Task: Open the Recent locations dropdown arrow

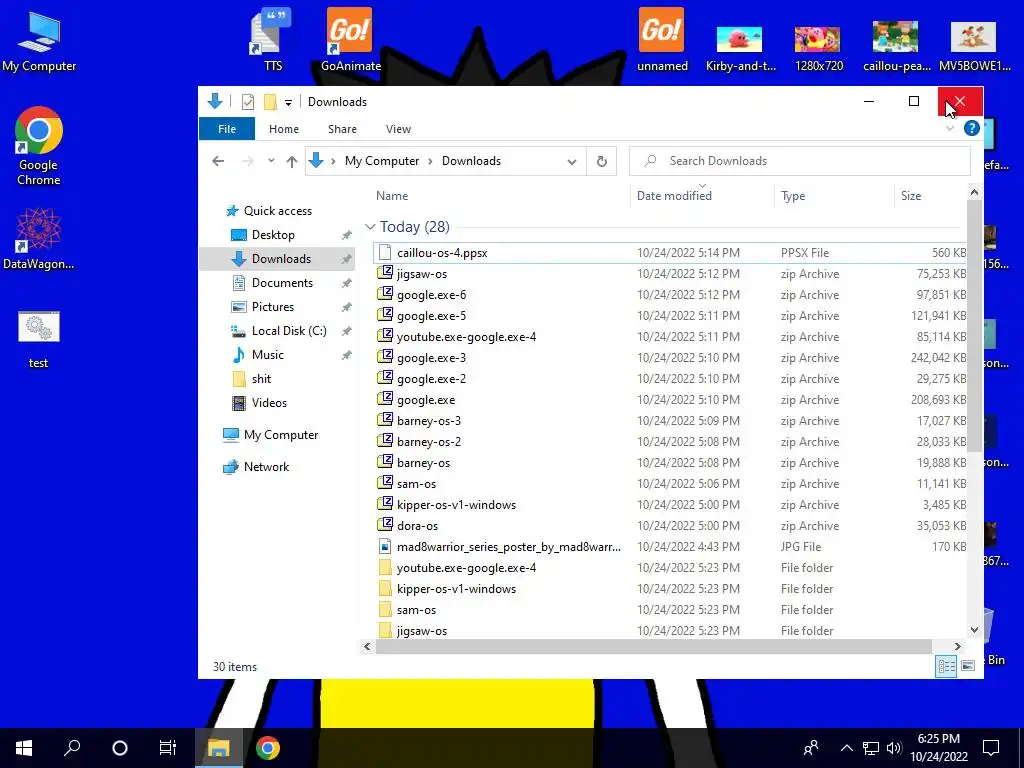Action: pos(271,161)
